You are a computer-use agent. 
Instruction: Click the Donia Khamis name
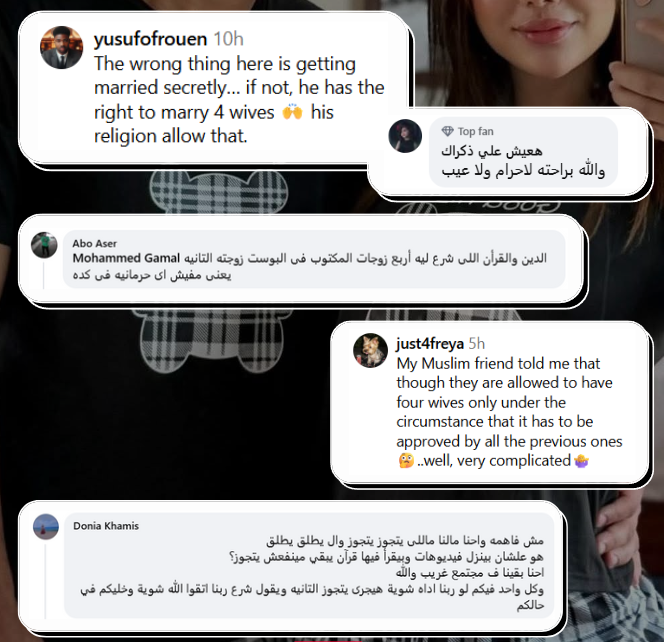[x=106, y=526]
